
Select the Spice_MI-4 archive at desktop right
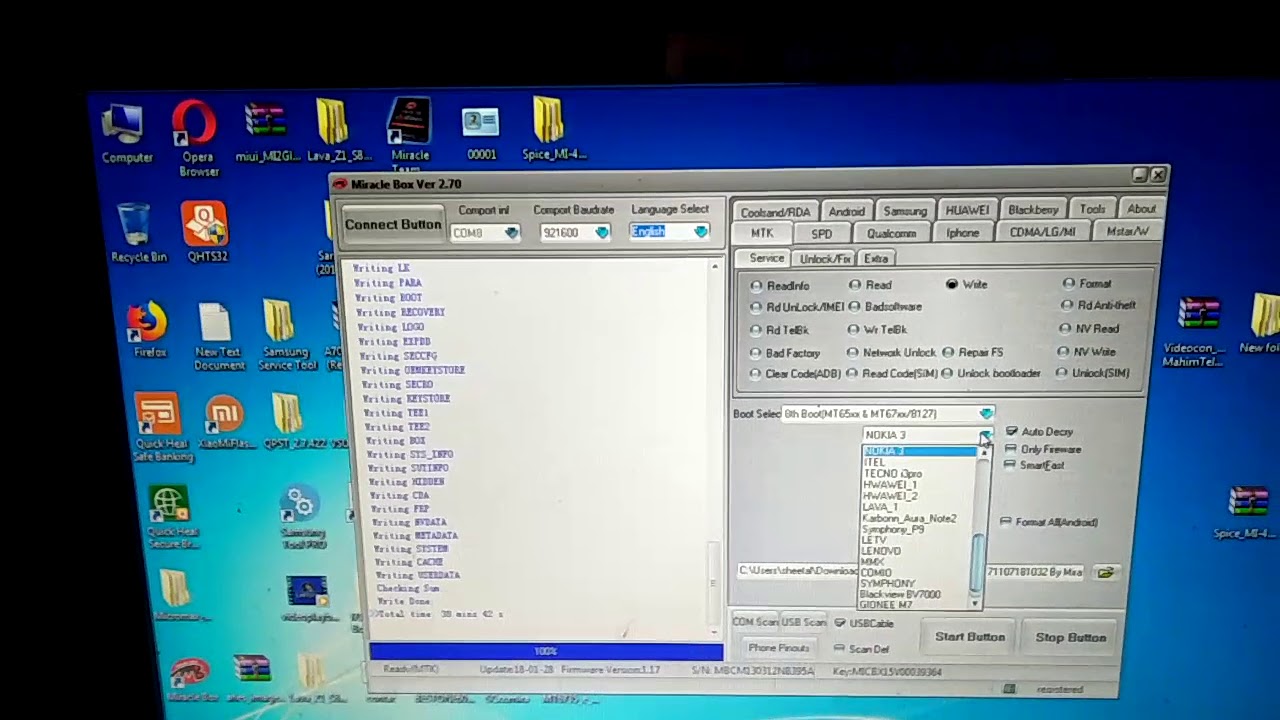point(1244,514)
